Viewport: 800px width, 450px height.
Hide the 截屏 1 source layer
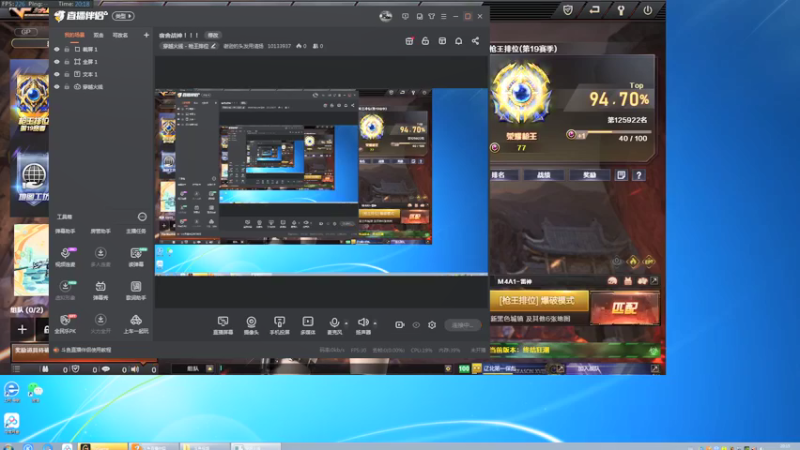click(57, 49)
